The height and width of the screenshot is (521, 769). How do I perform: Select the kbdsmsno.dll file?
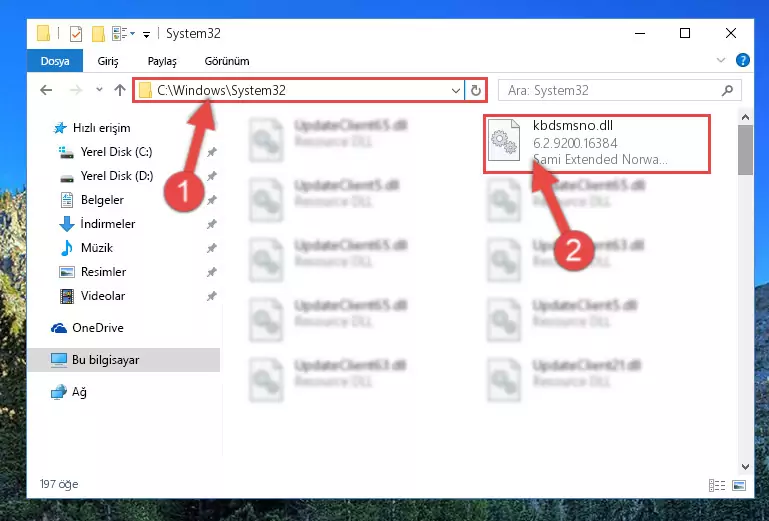point(596,143)
